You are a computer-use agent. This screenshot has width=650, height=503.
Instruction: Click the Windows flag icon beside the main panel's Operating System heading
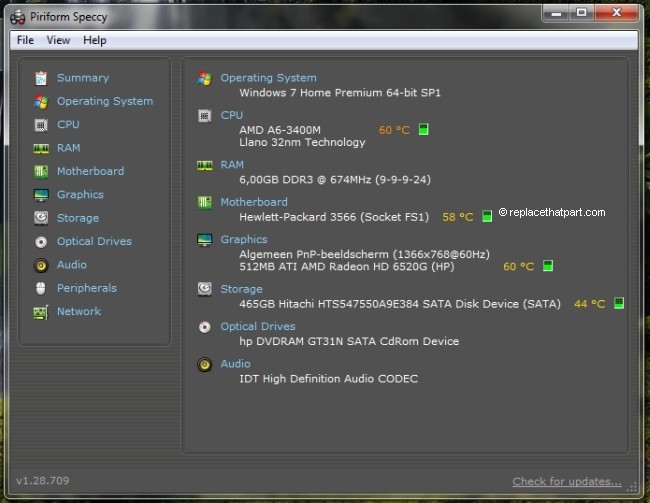click(x=204, y=78)
